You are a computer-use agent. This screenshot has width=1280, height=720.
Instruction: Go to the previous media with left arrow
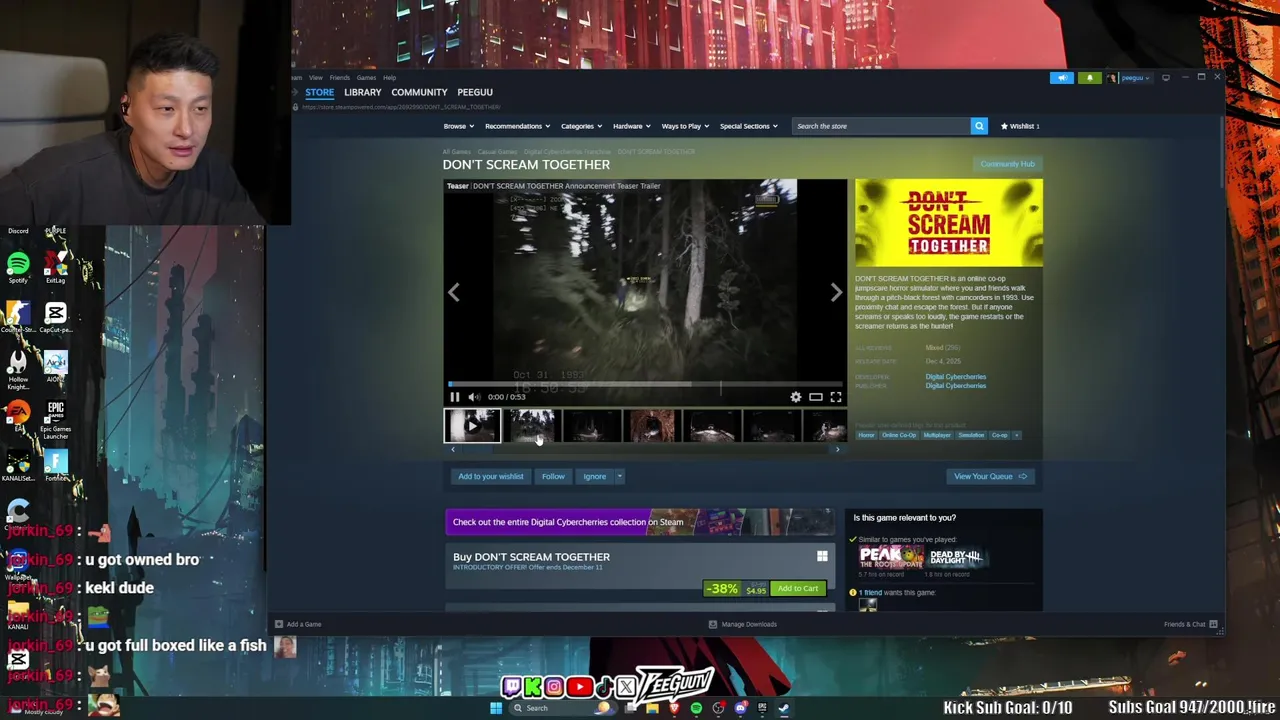(x=453, y=292)
